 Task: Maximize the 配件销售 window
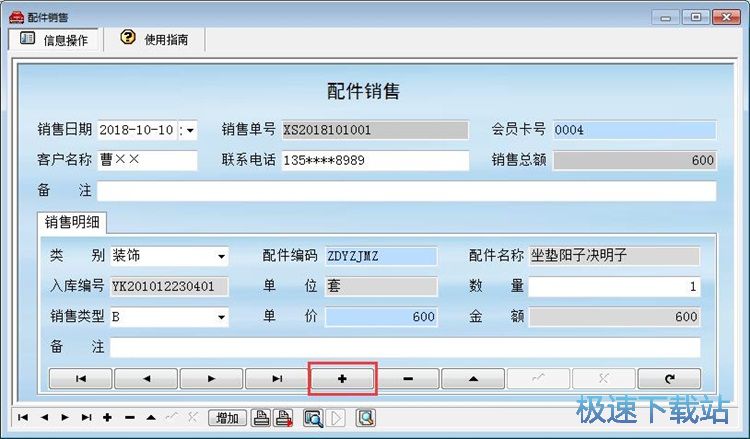(696, 18)
